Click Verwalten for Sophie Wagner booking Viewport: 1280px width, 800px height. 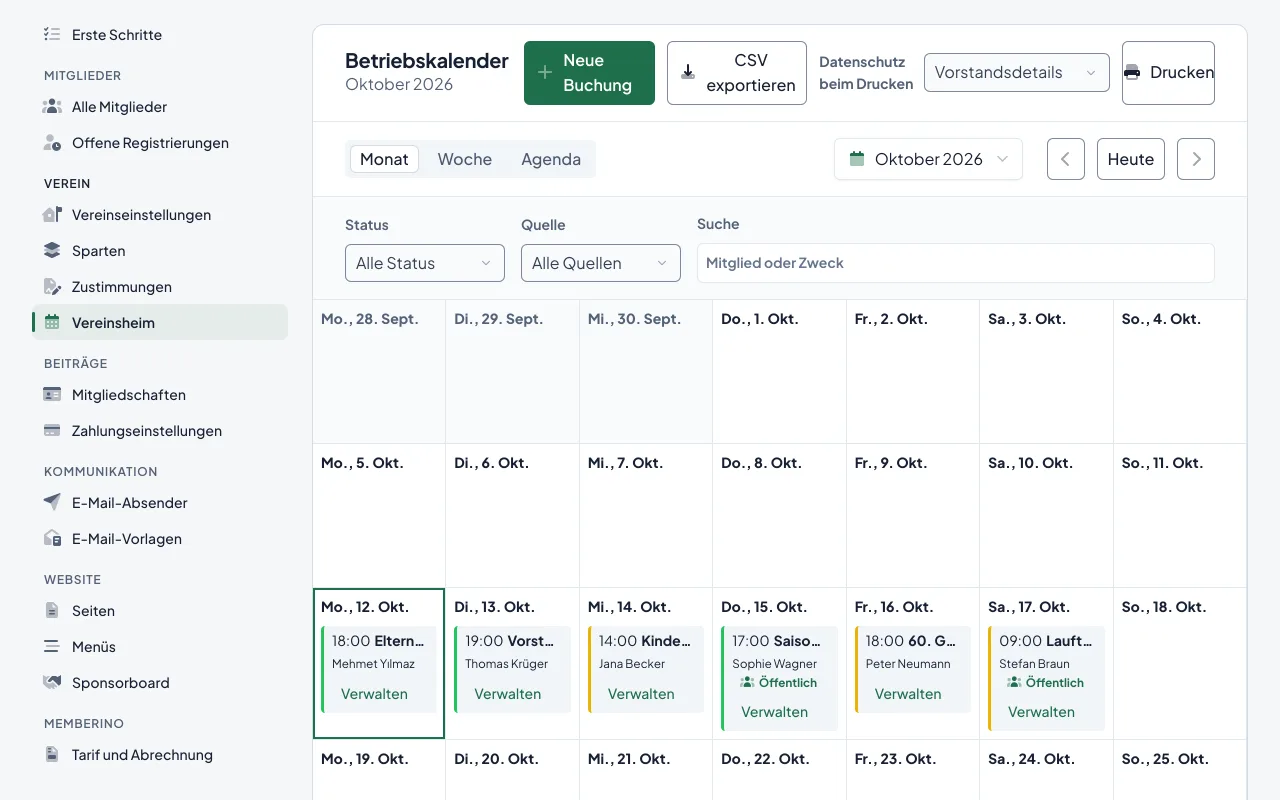point(775,712)
